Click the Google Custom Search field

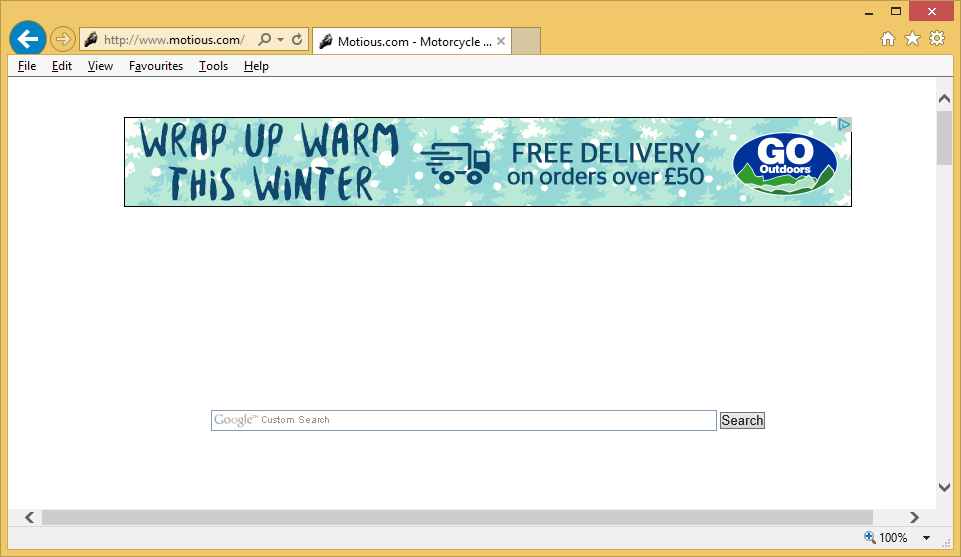coord(463,420)
